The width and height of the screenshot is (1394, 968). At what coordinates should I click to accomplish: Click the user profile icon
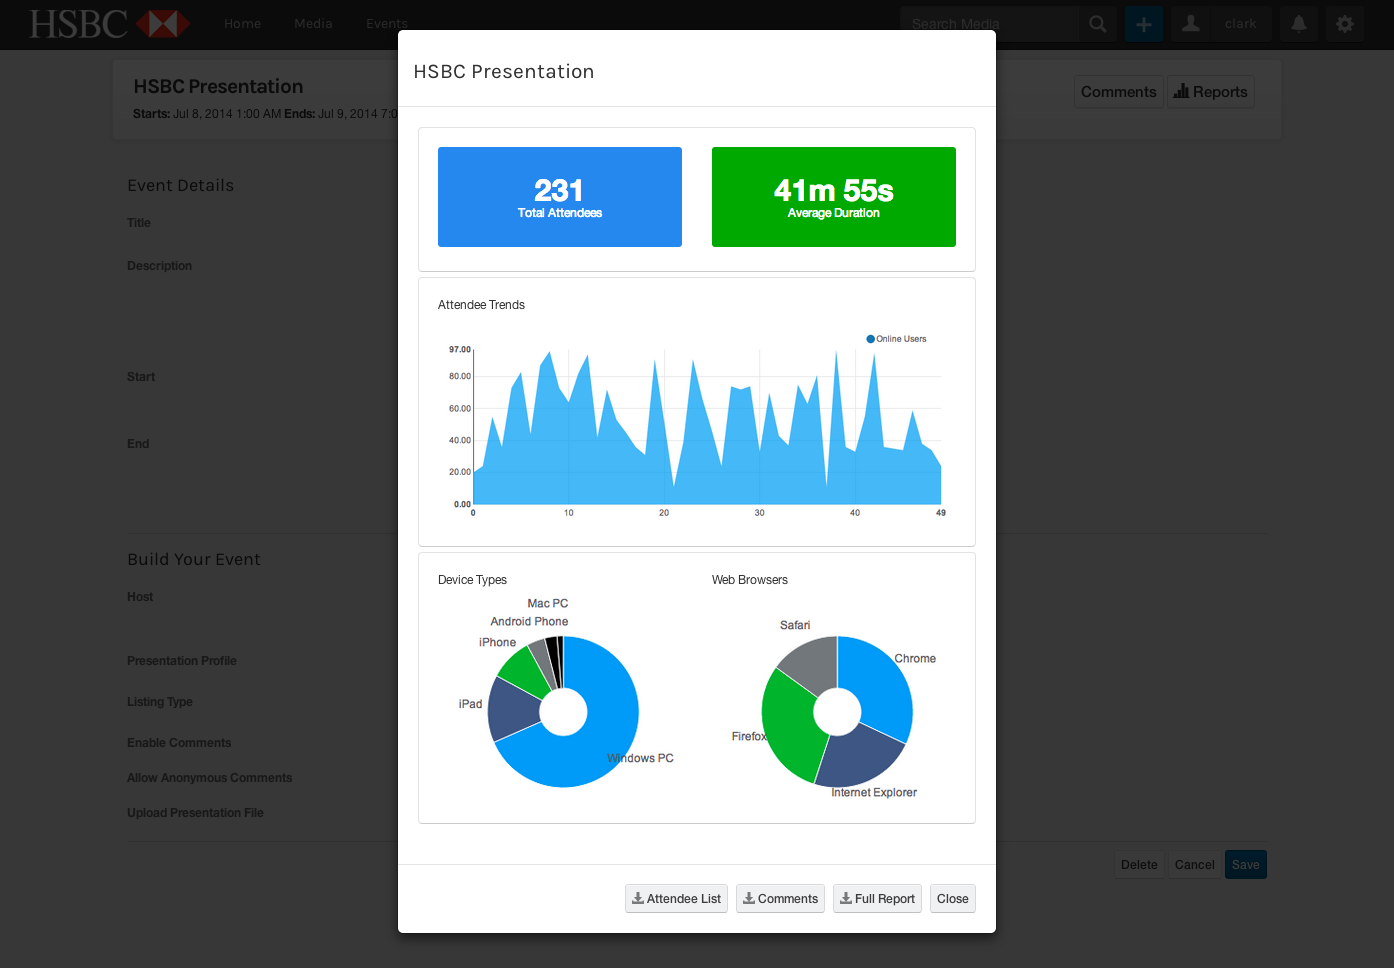[x=1191, y=24]
